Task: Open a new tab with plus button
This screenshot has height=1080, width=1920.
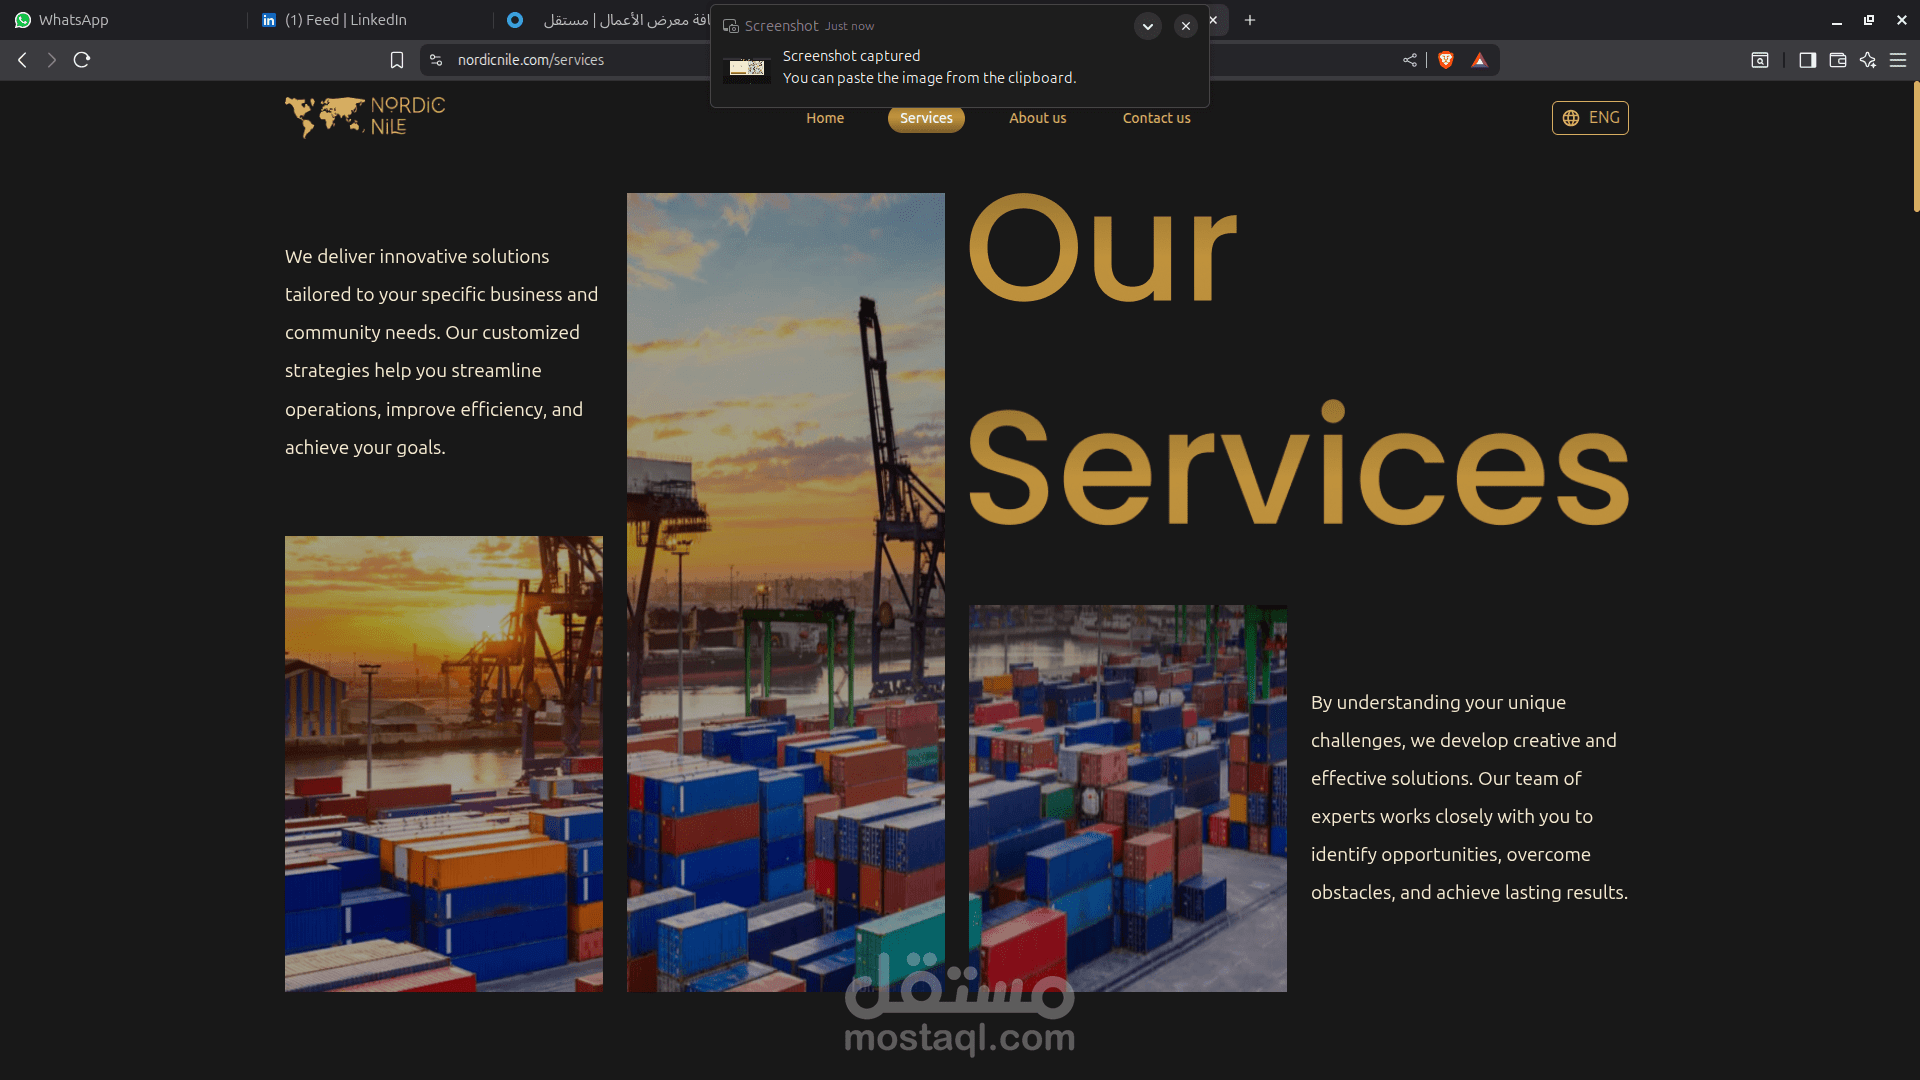Action: (x=1250, y=20)
